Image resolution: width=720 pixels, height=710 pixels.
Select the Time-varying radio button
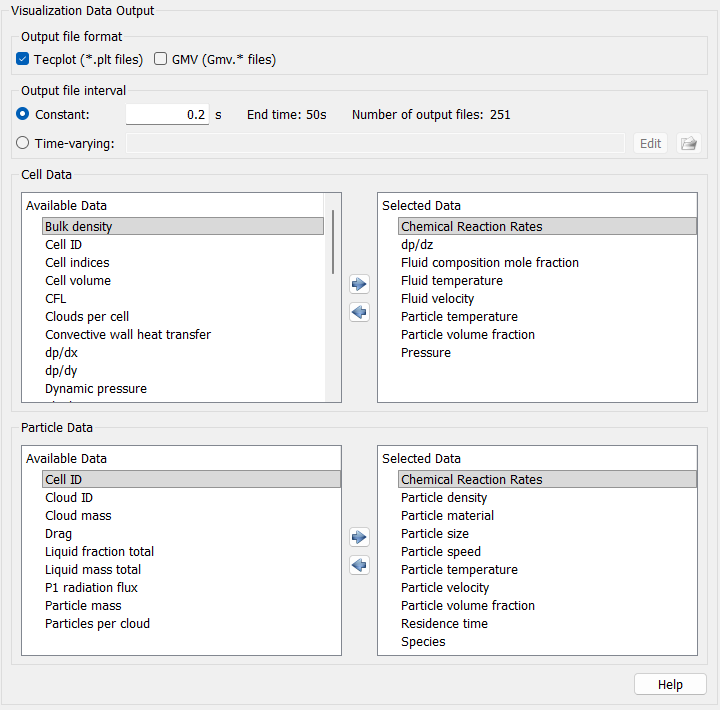(22, 143)
